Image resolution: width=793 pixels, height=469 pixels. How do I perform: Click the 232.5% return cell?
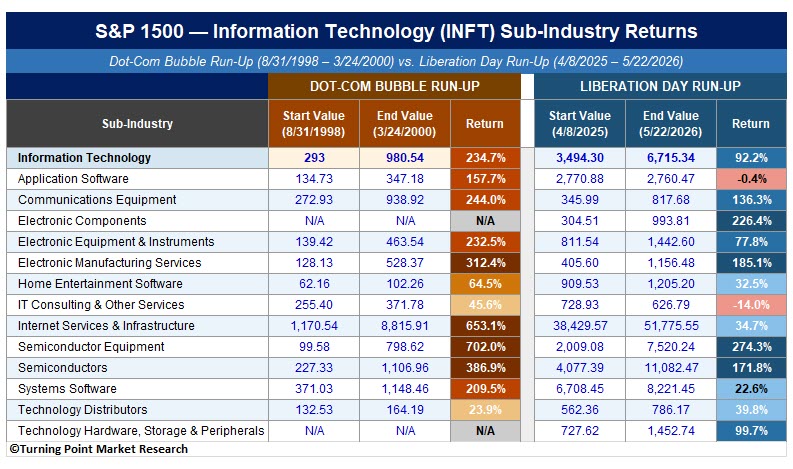click(x=486, y=242)
